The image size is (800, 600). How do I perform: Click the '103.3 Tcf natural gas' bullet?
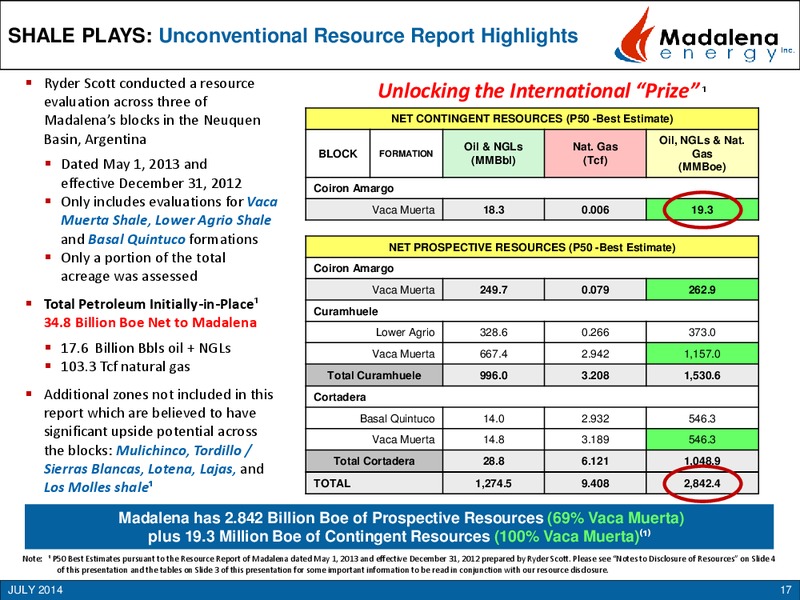(125, 367)
